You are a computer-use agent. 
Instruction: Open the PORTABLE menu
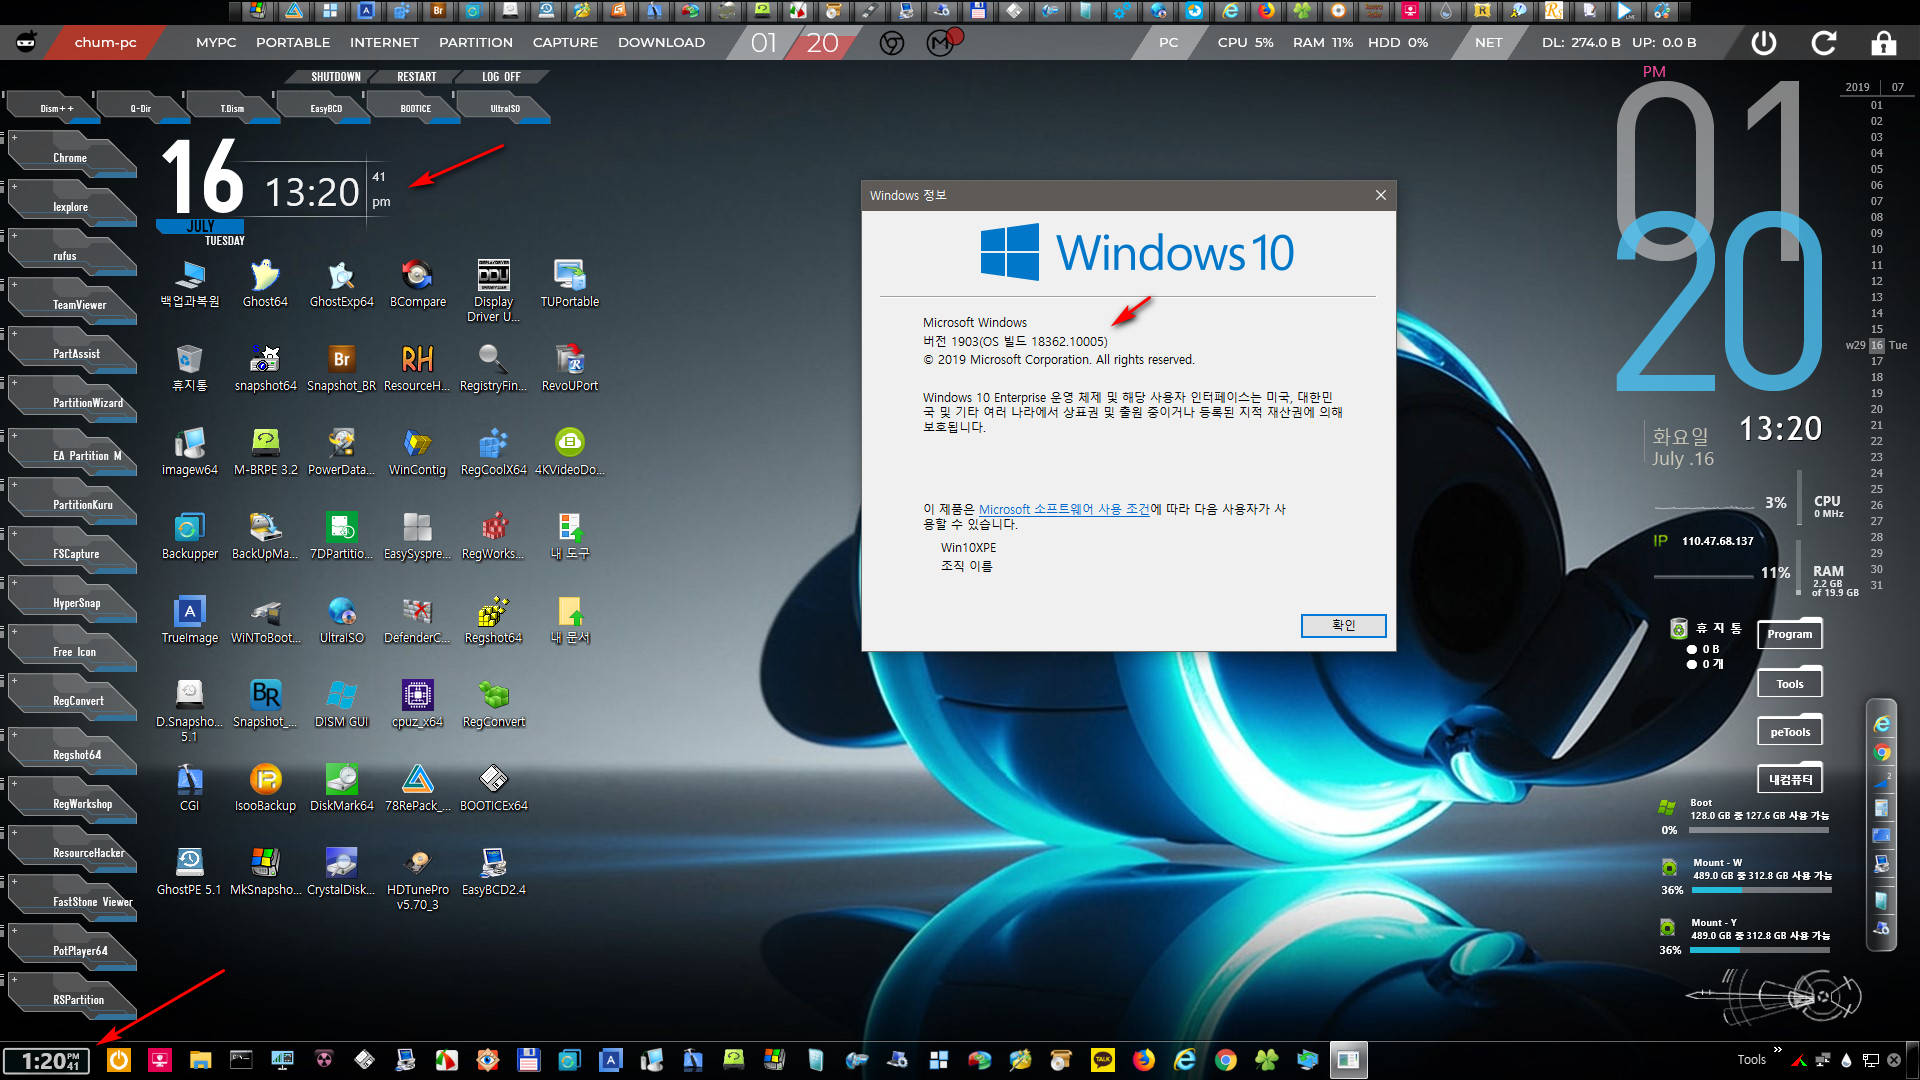(293, 43)
